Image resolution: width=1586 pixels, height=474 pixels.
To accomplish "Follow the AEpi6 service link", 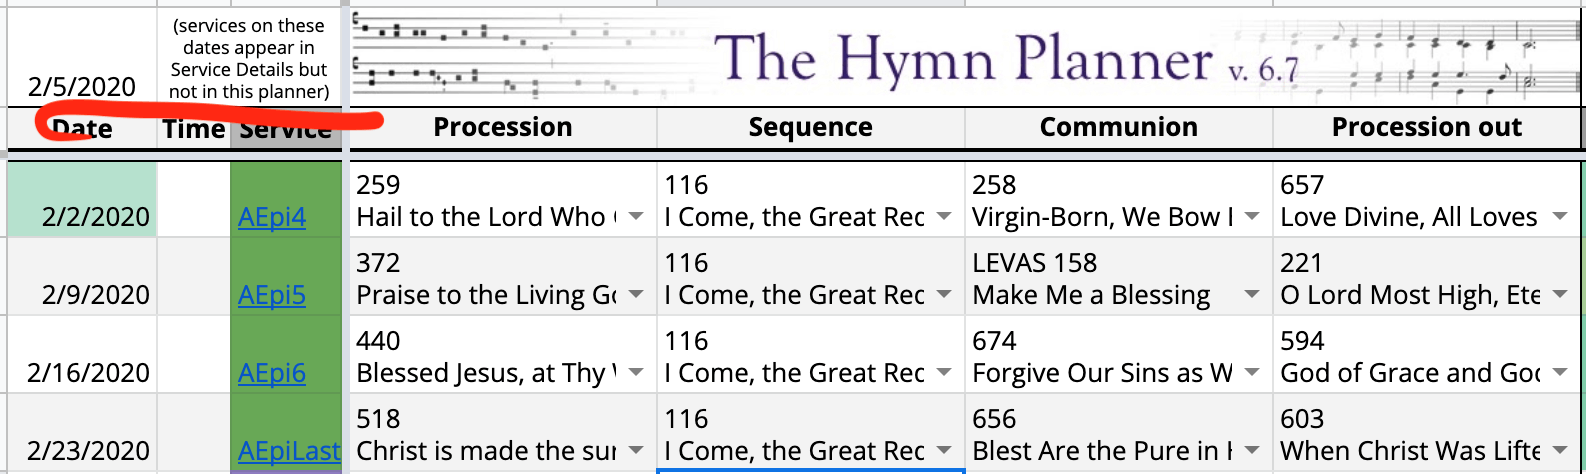I will pyautogui.click(x=272, y=373).
